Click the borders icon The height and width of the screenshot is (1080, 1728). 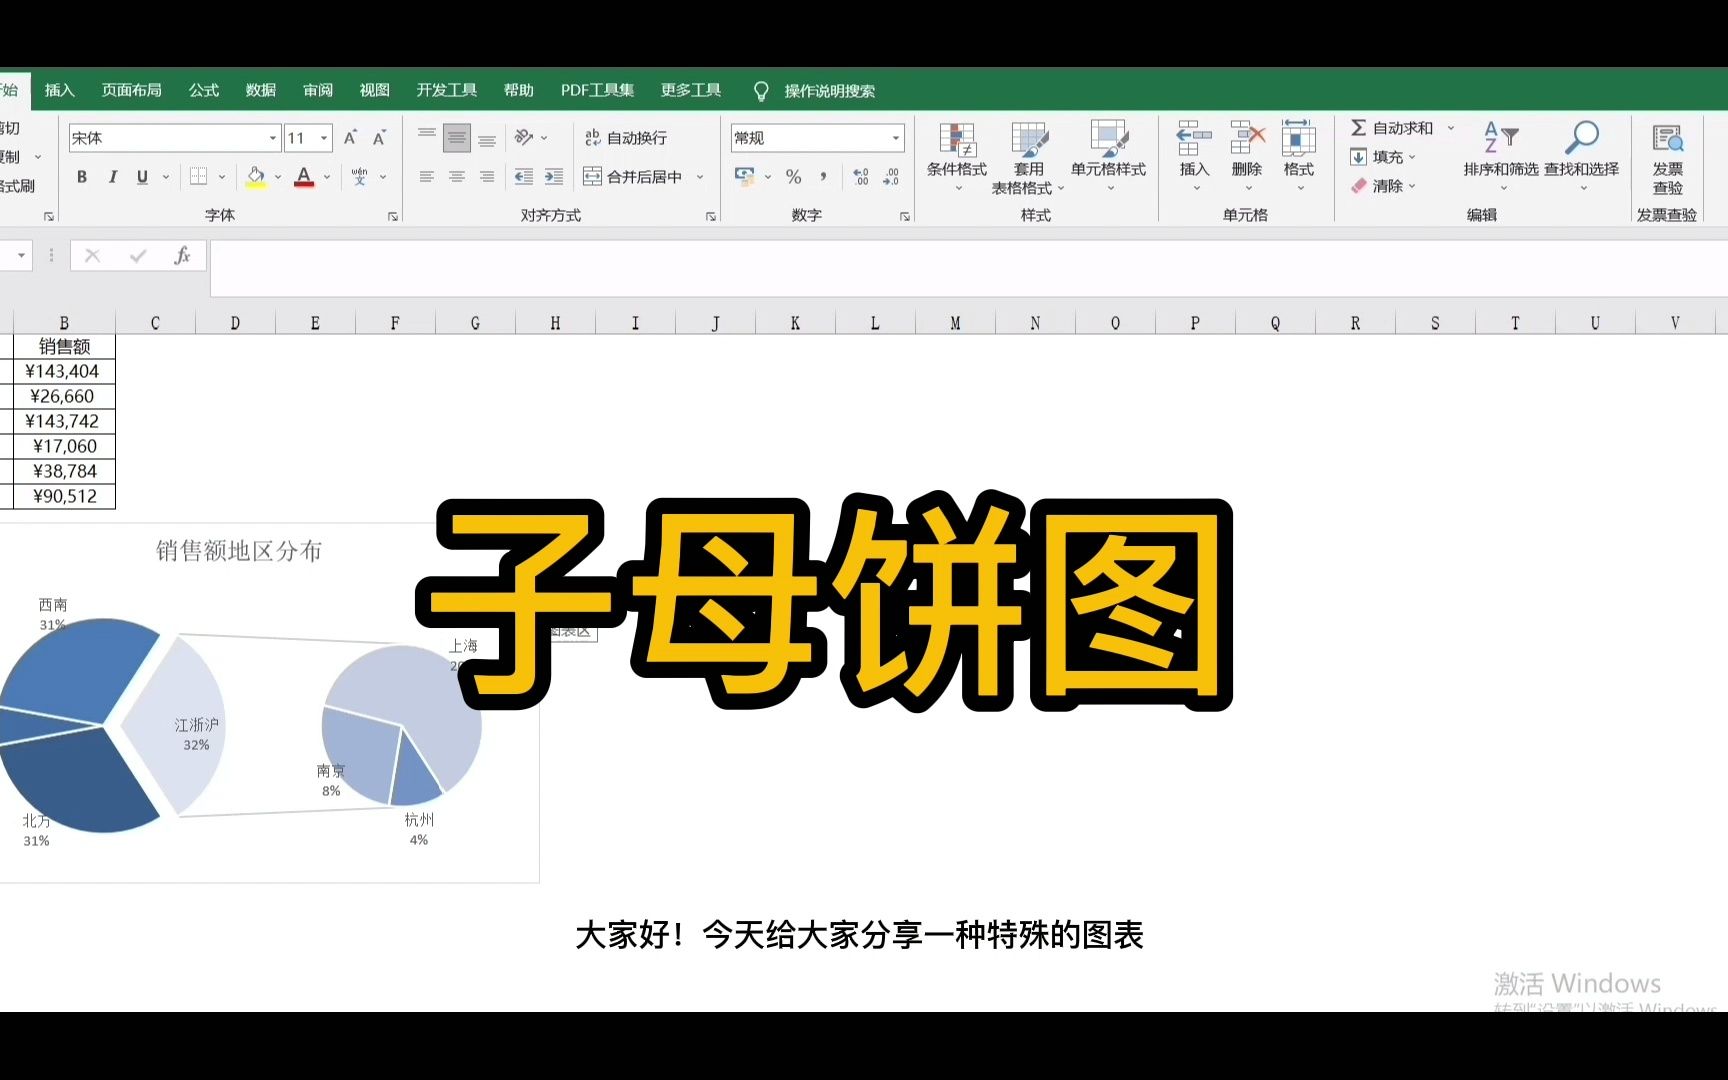tap(199, 177)
